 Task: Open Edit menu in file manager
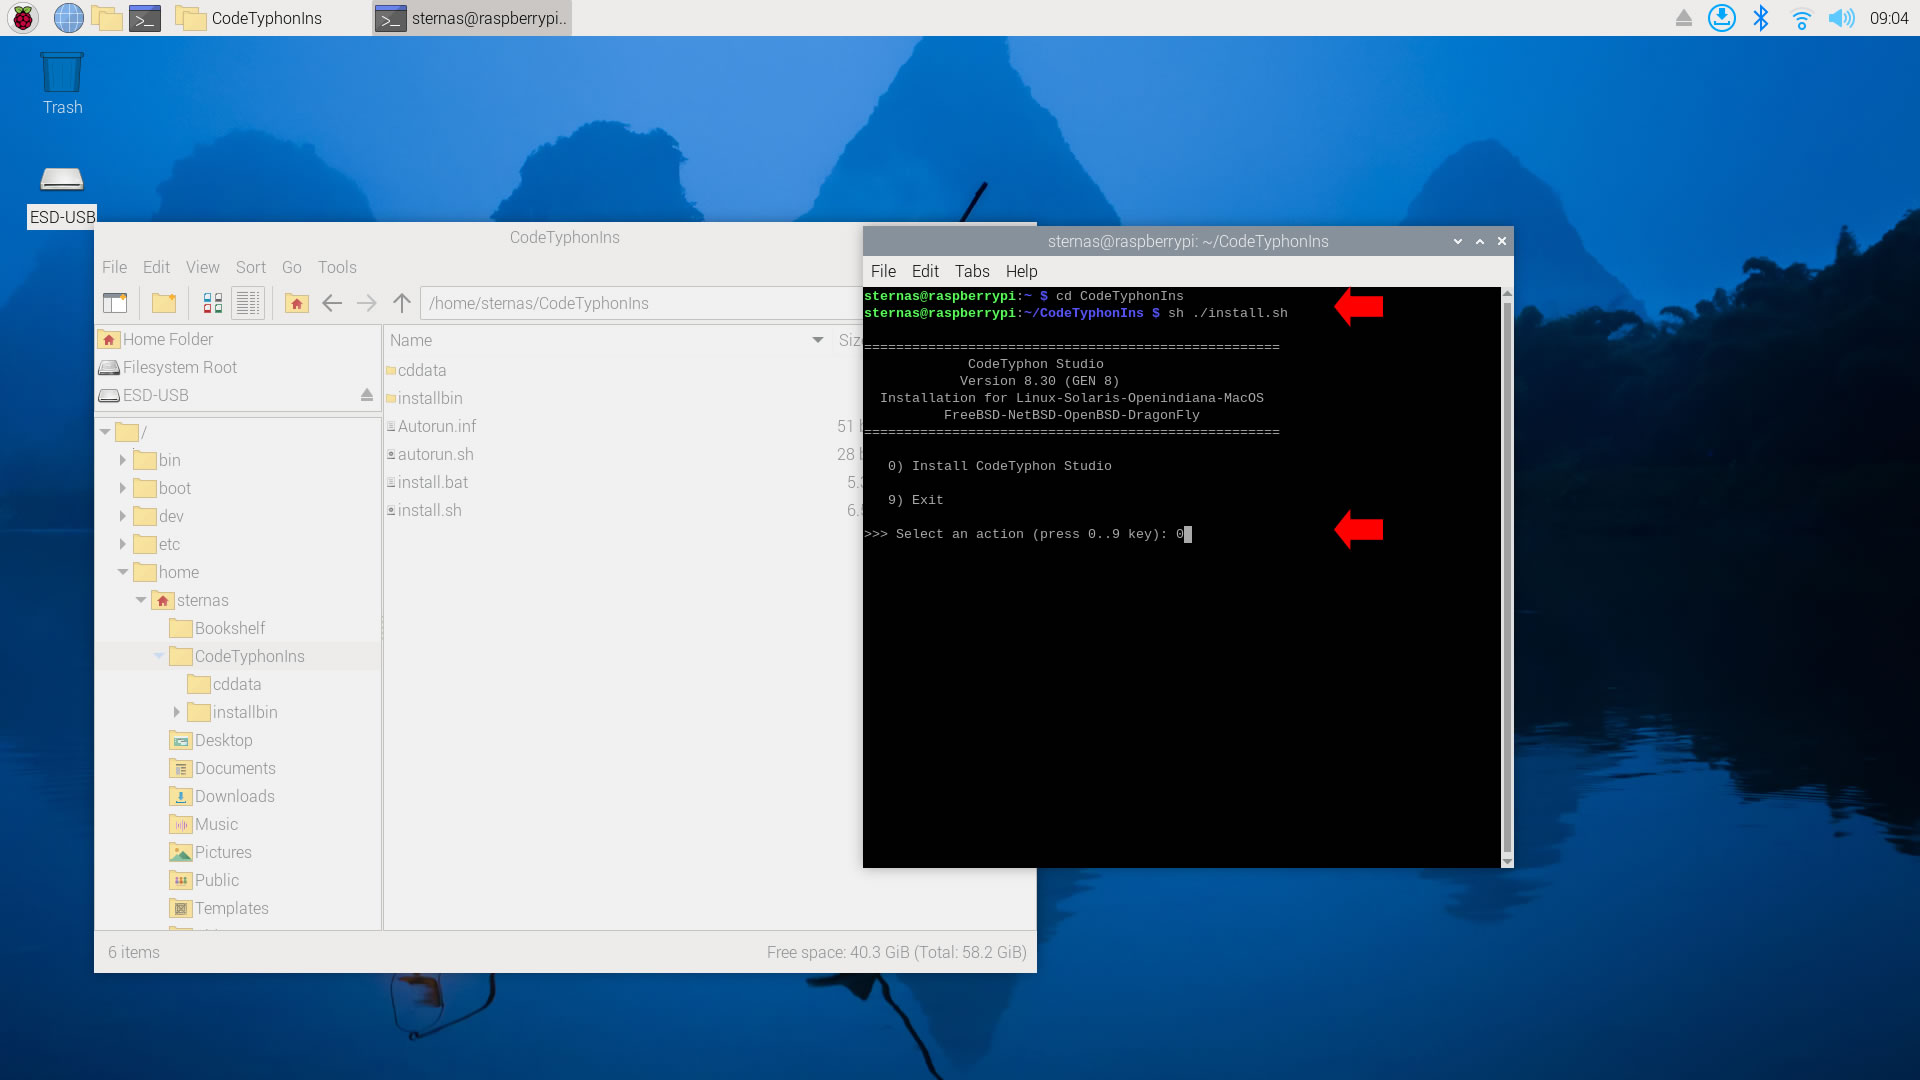pos(156,267)
